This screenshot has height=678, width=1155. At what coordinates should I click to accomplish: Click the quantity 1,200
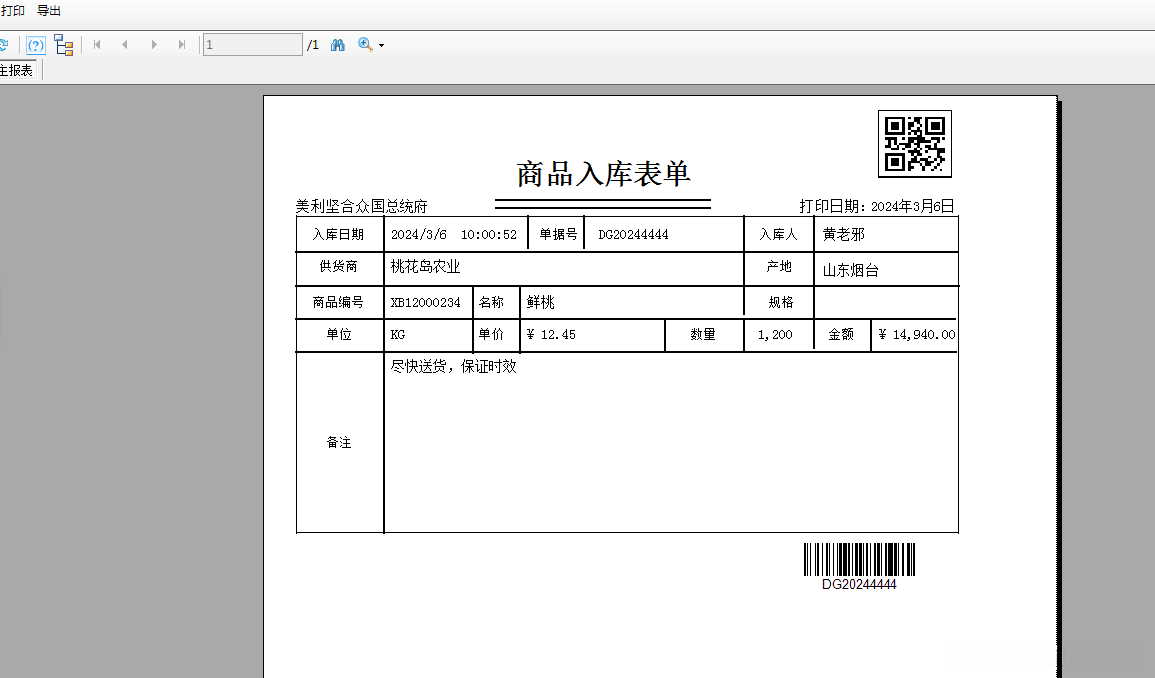(x=775, y=335)
